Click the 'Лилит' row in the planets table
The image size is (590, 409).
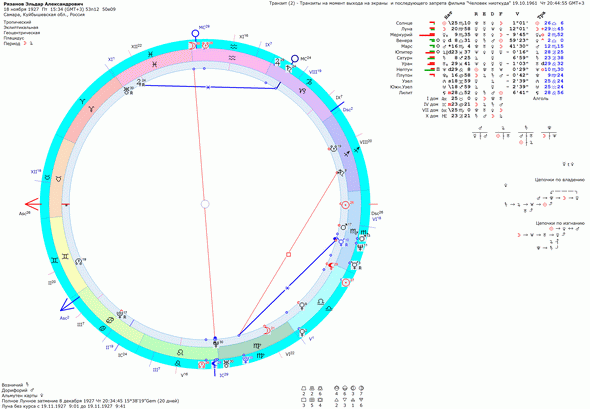coord(480,93)
